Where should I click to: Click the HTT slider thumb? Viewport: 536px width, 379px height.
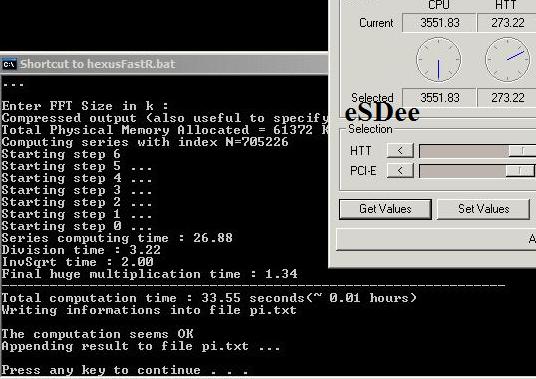tap(522, 151)
